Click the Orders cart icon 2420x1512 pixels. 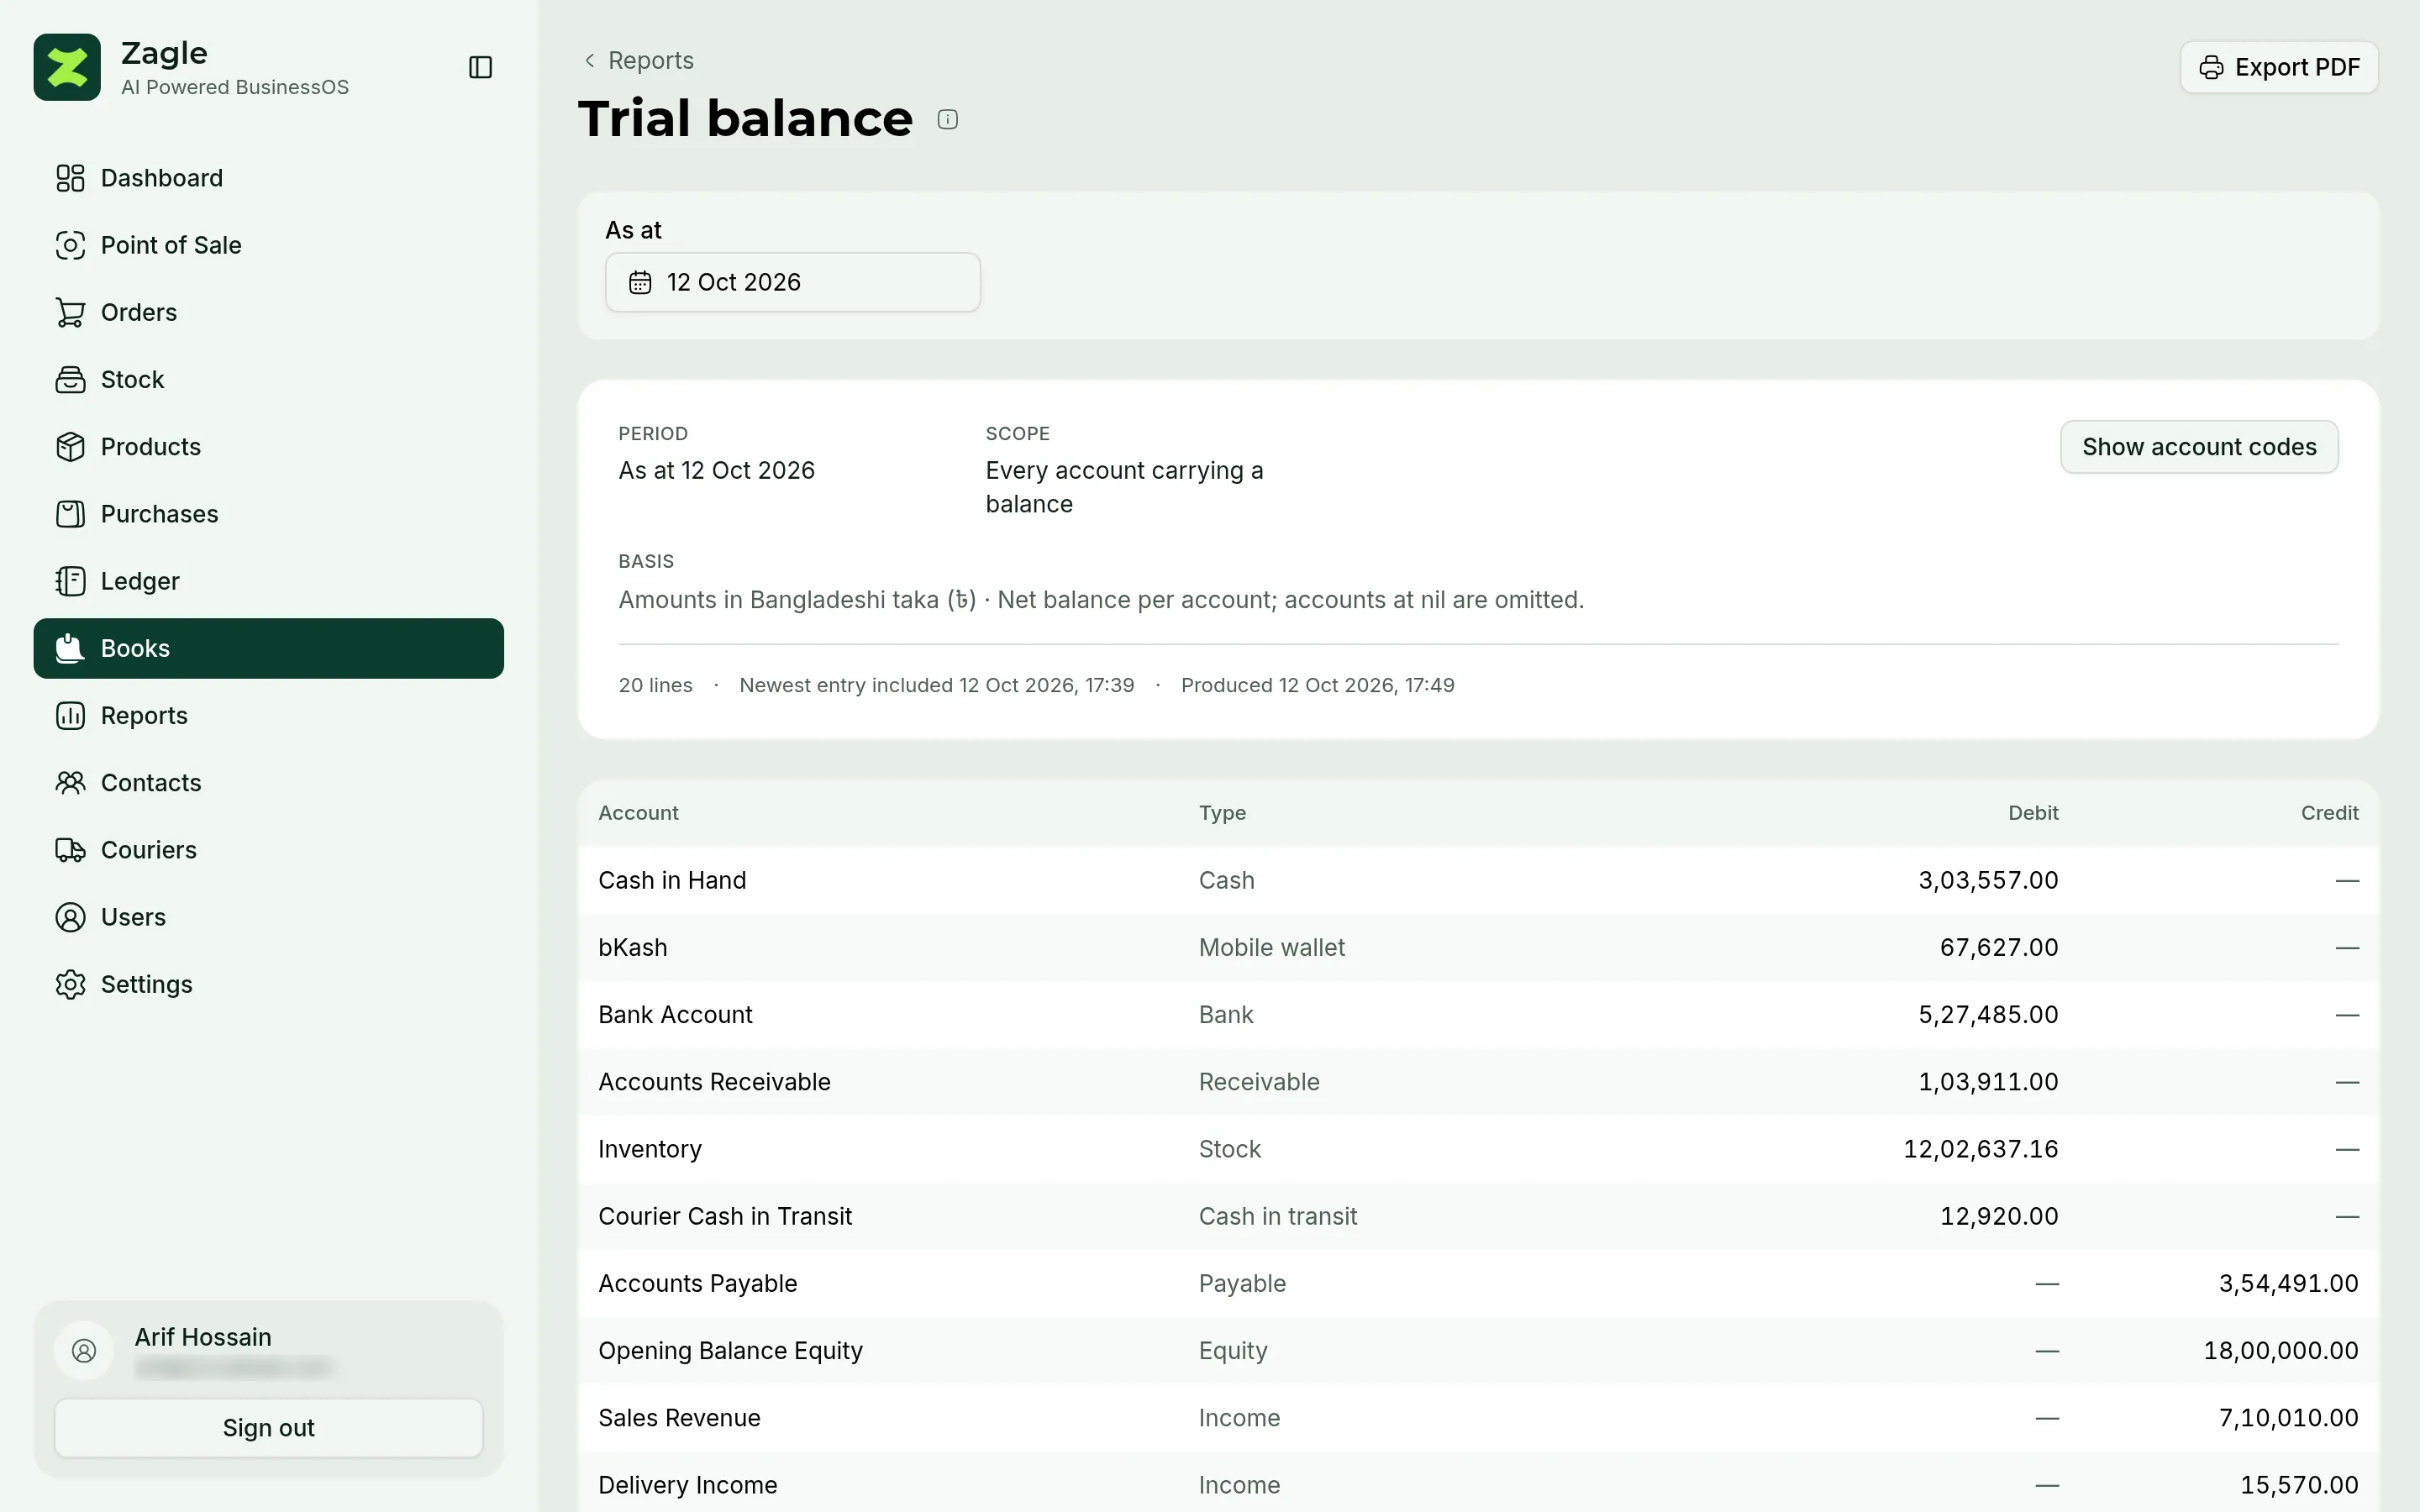click(x=70, y=312)
